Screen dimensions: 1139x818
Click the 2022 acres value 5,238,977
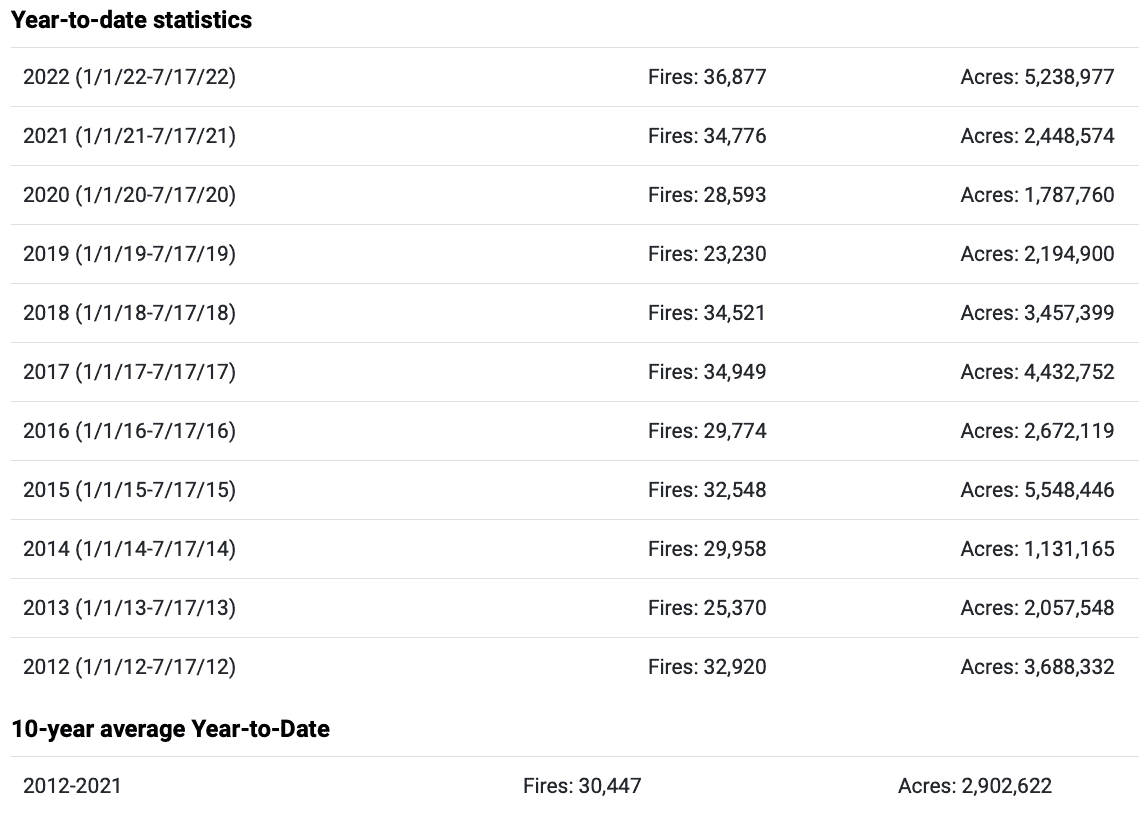pos(1037,77)
